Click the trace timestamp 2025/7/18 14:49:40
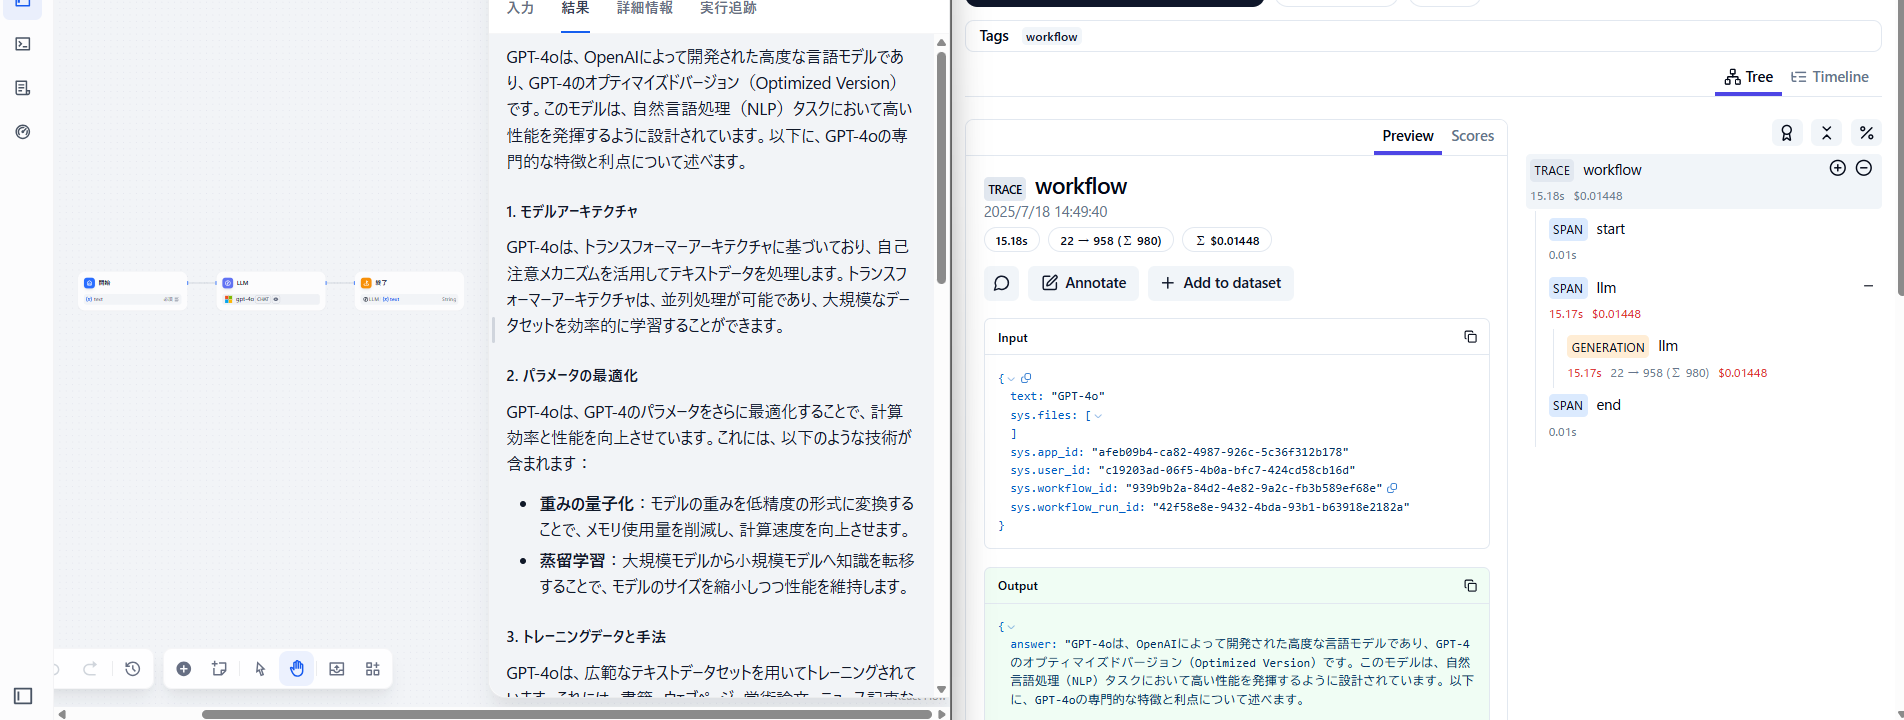This screenshot has width=1904, height=720. pyautogui.click(x=1045, y=212)
